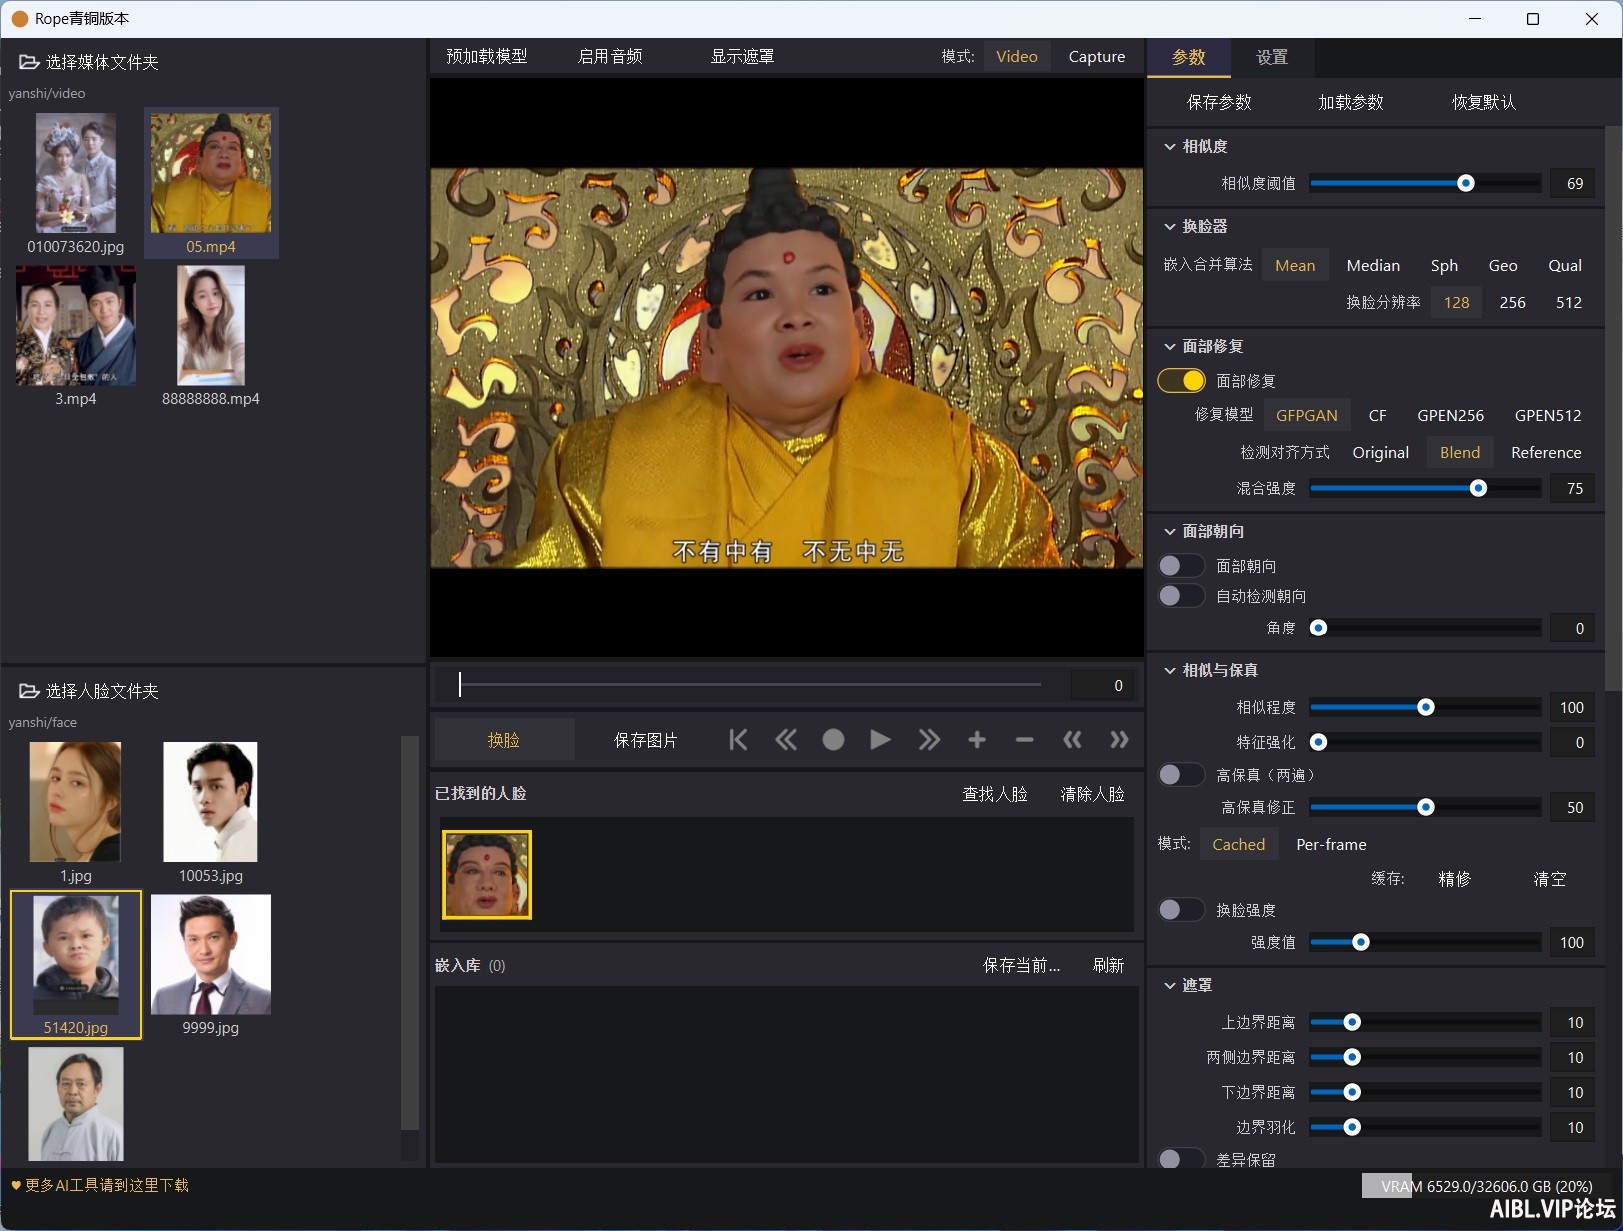1623x1231 pixels.
Task: Collapse the 遮罩 section chevron
Action: coord(1169,985)
